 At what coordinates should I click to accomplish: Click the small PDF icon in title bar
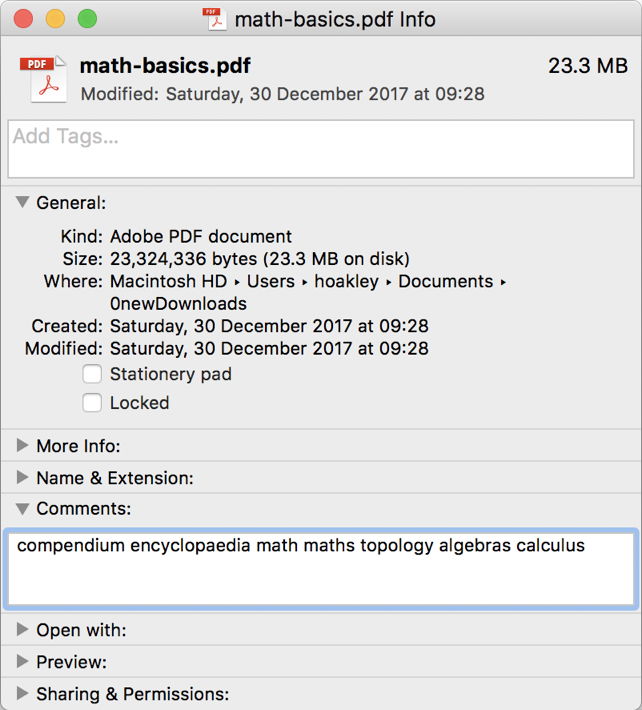[x=213, y=19]
